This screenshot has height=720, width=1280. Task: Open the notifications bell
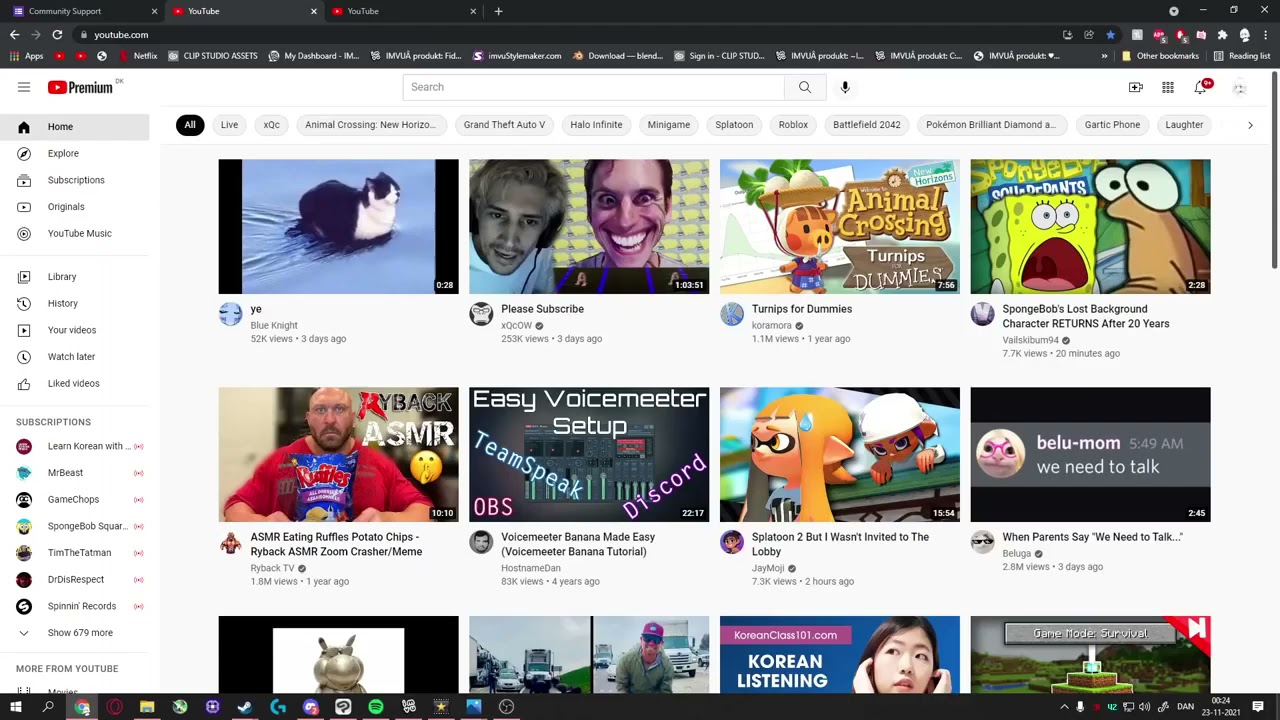tap(1201, 87)
